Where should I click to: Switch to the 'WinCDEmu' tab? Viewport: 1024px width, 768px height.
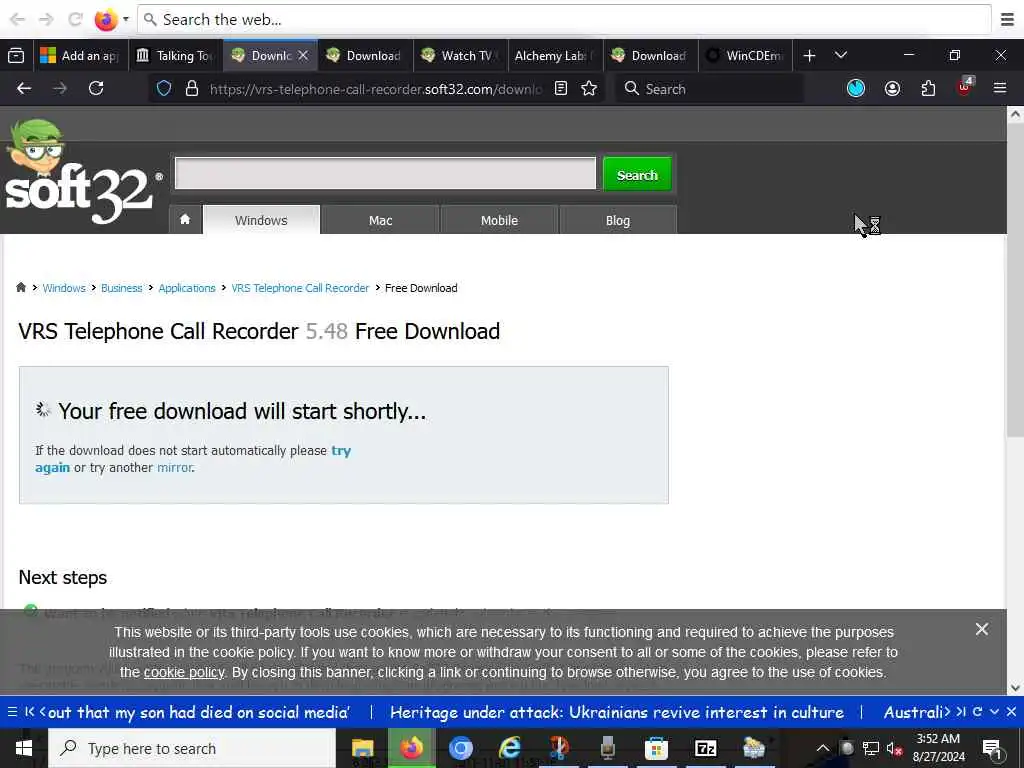pos(745,56)
